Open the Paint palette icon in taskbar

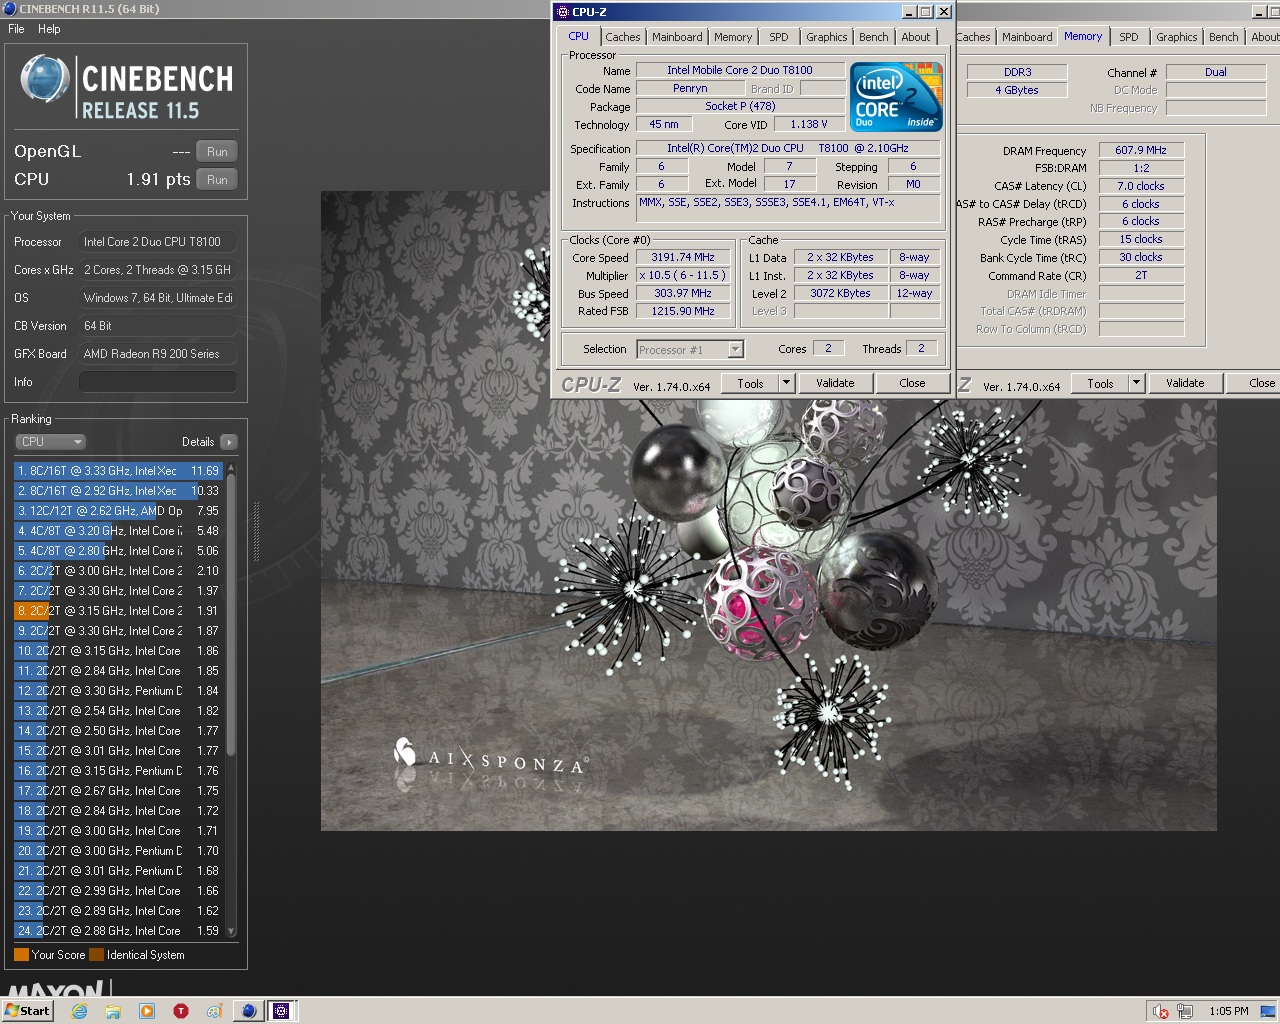point(214,1011)
